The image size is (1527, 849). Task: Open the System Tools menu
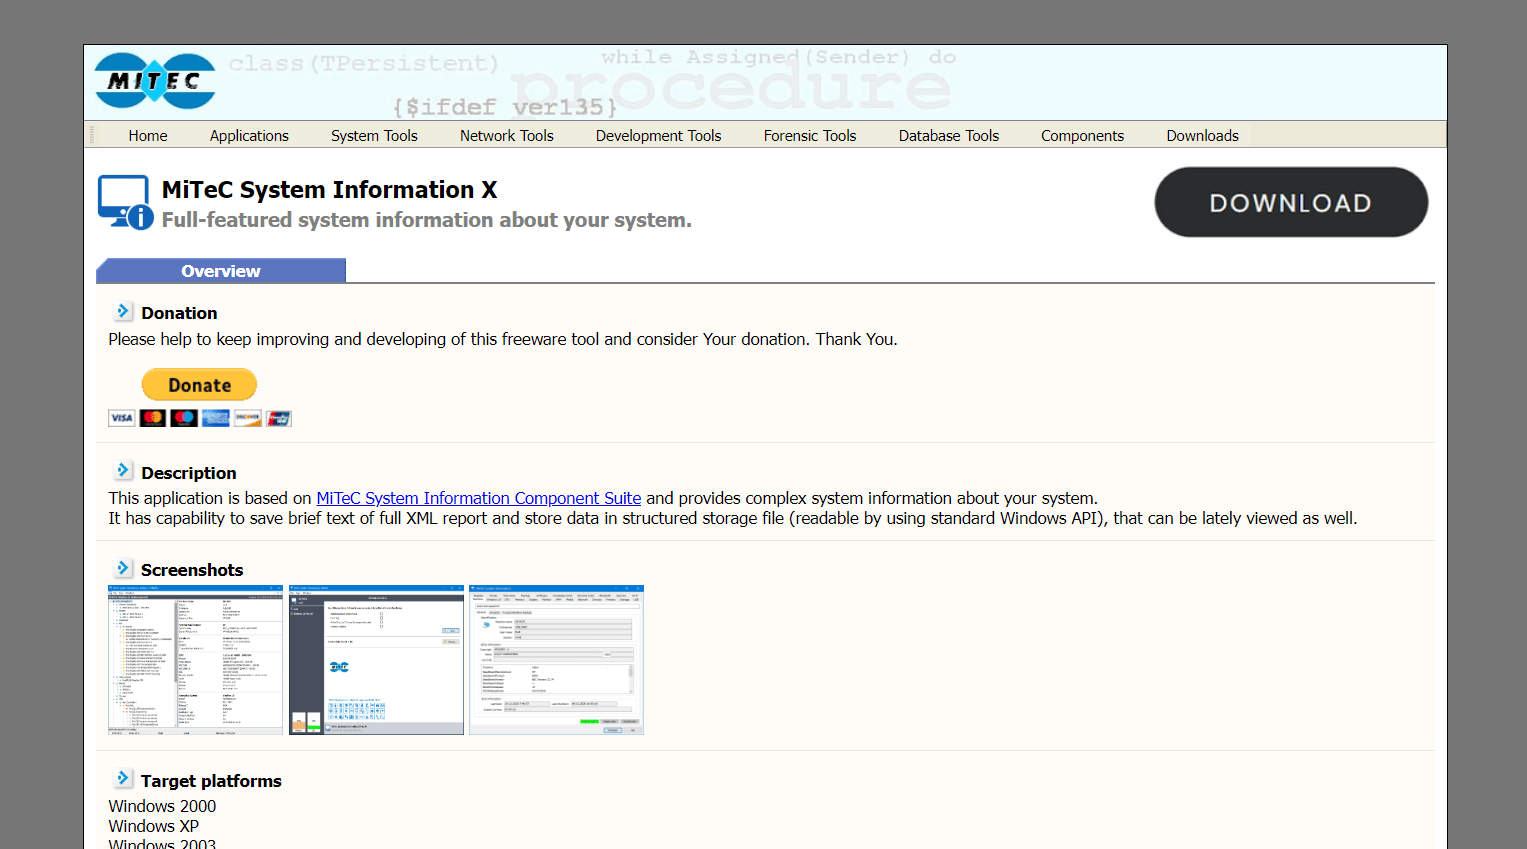click(x=374, y=136)
